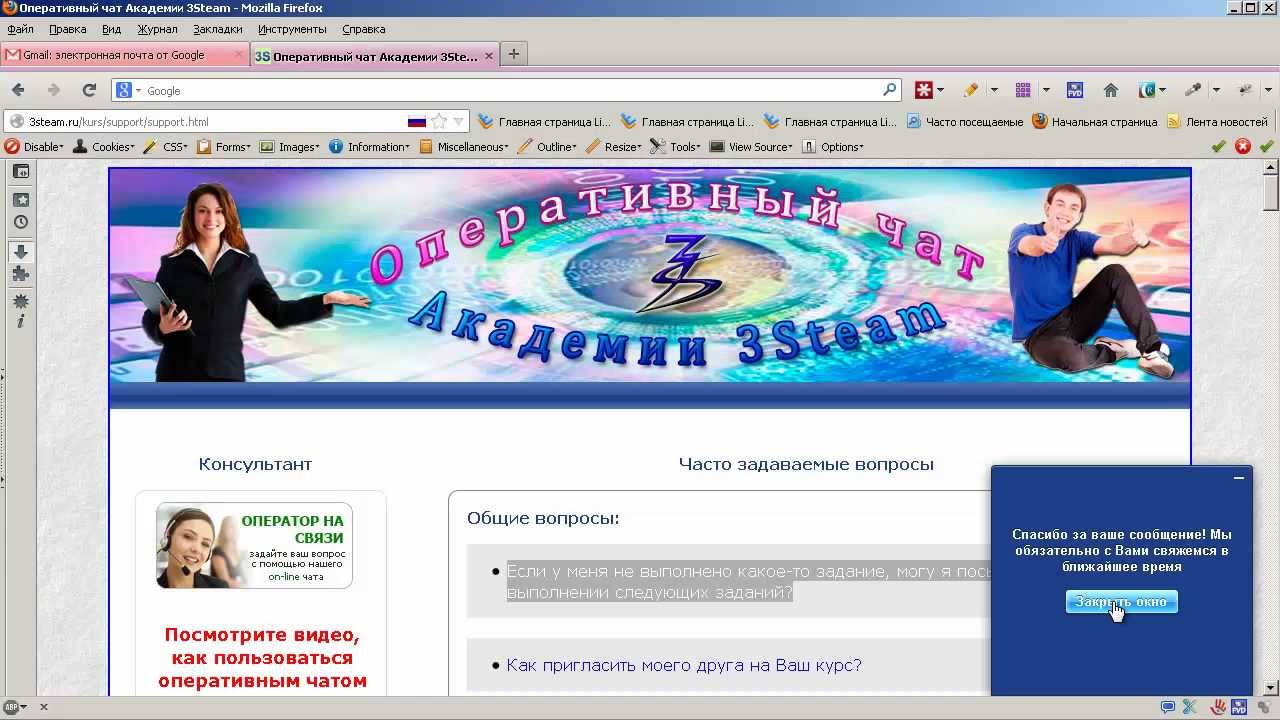Viewport: 1280px width, 720px height.
Task: Open the Google search engine selector dropdown
Action: pos(129,90)
